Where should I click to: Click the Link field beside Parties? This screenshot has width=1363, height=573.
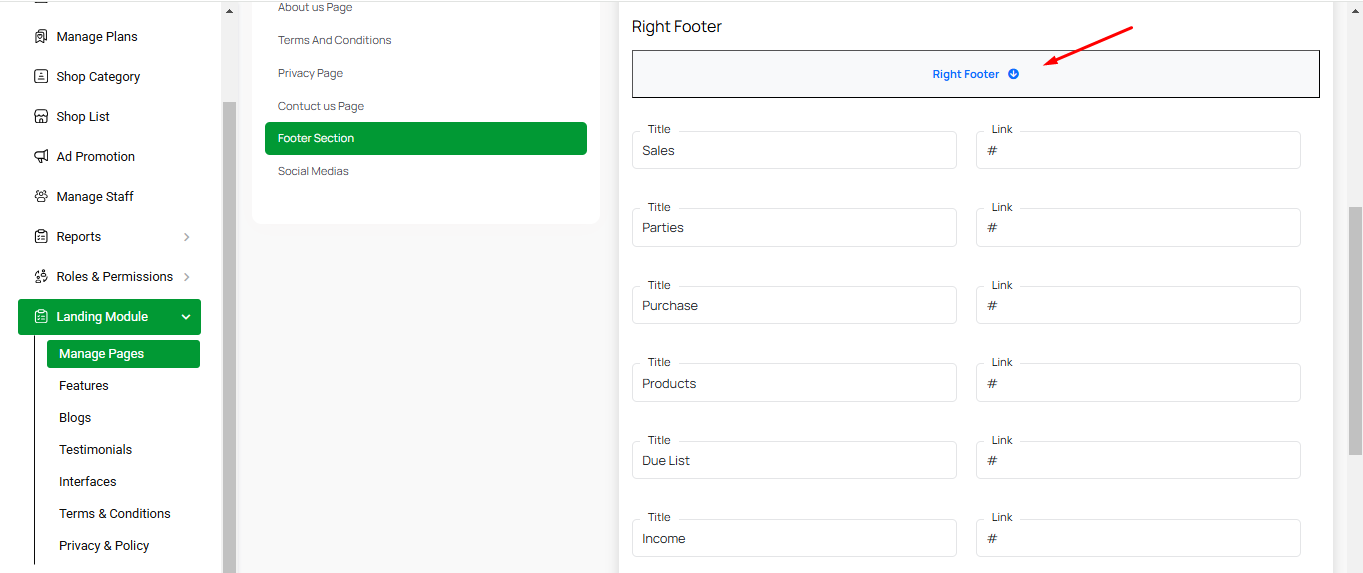pos(1138,228)
